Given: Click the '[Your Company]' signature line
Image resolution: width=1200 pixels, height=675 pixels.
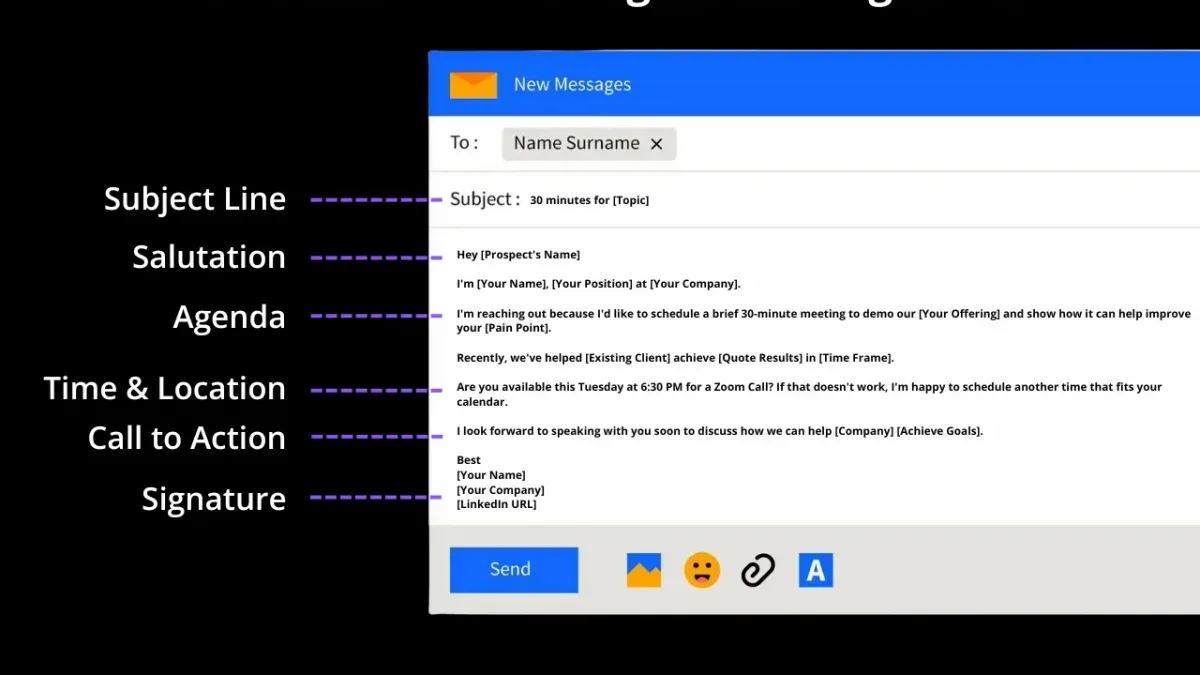Looking at the screenshot, I should pos(500,490).
